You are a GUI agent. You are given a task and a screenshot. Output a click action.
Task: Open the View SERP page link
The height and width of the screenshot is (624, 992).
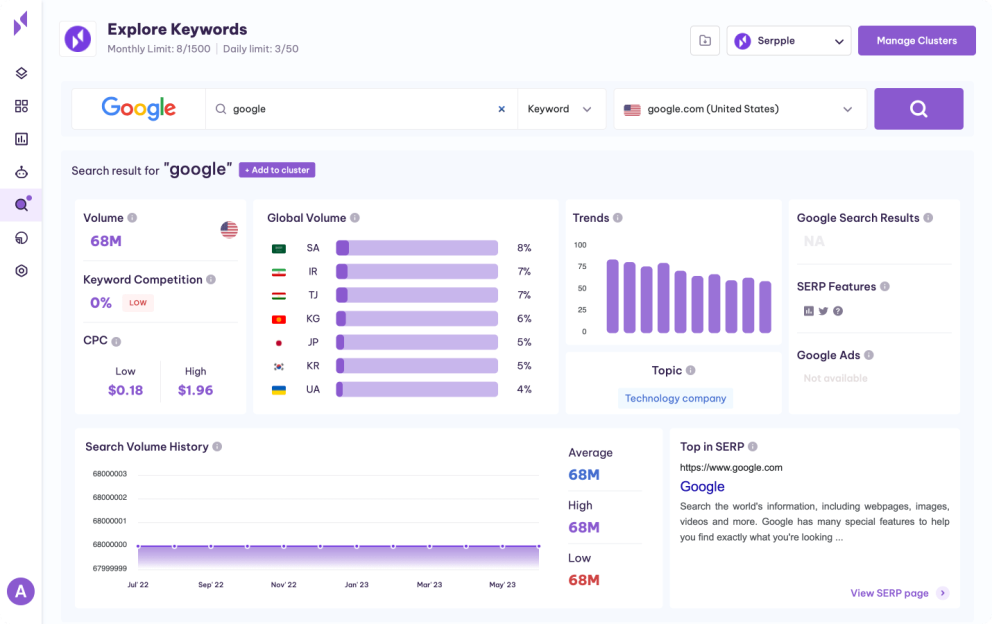click(892, 593)
